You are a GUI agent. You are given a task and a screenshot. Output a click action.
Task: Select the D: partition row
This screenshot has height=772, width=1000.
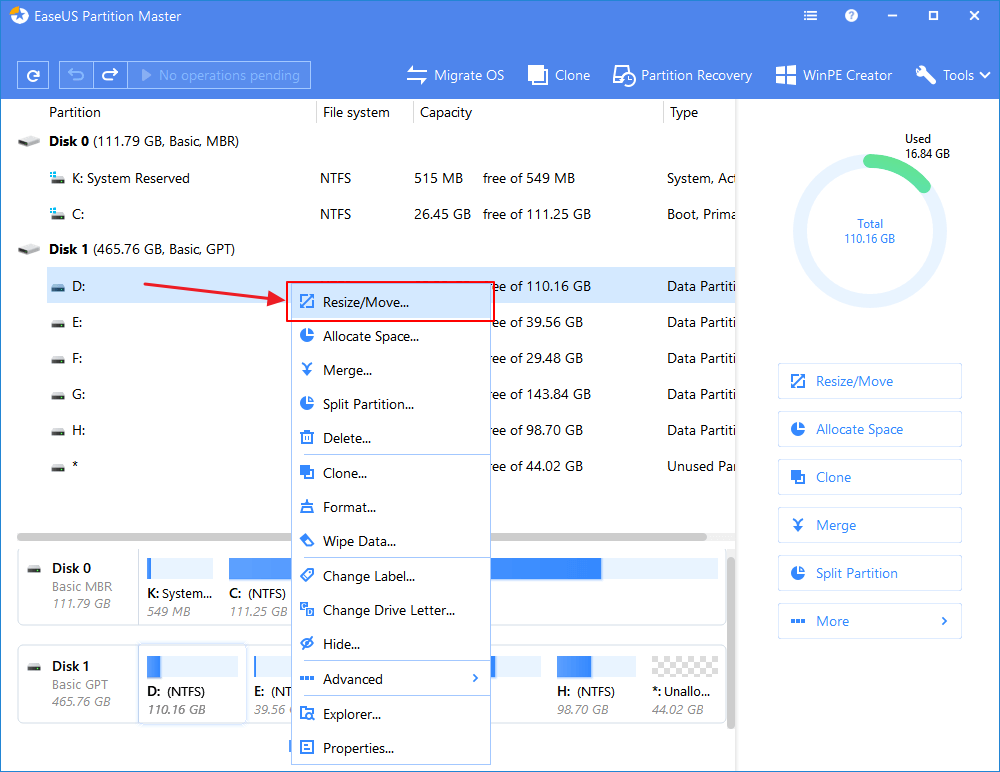[x=391, y=286]
